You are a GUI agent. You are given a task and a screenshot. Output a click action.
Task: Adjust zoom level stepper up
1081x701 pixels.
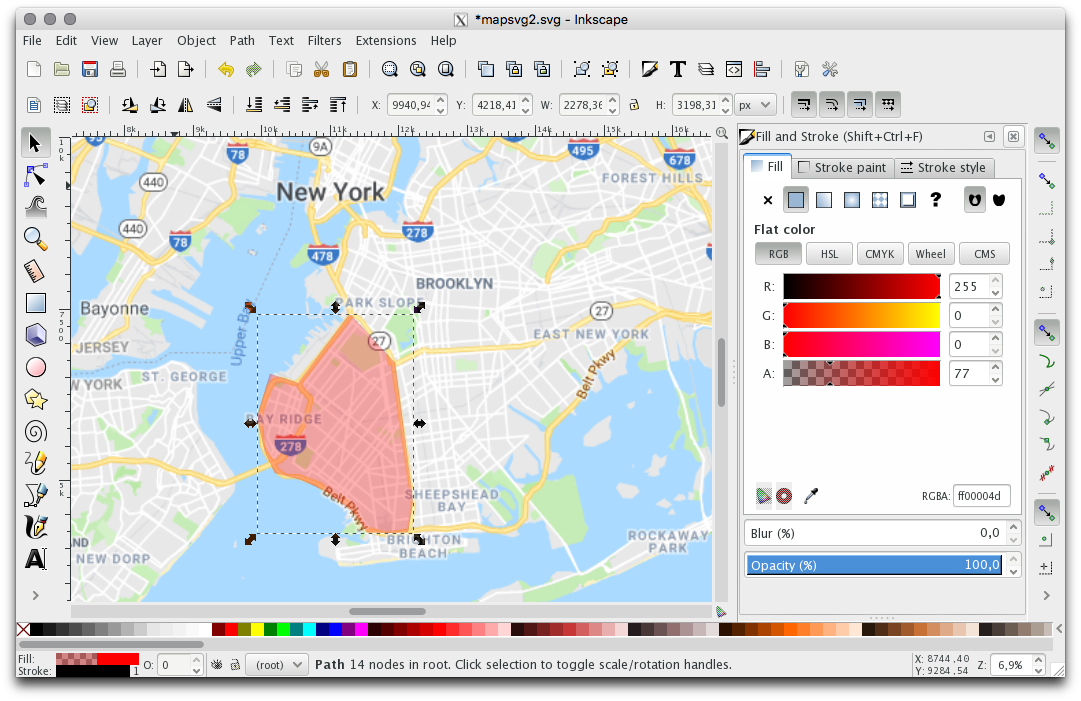click(1039, 660)
